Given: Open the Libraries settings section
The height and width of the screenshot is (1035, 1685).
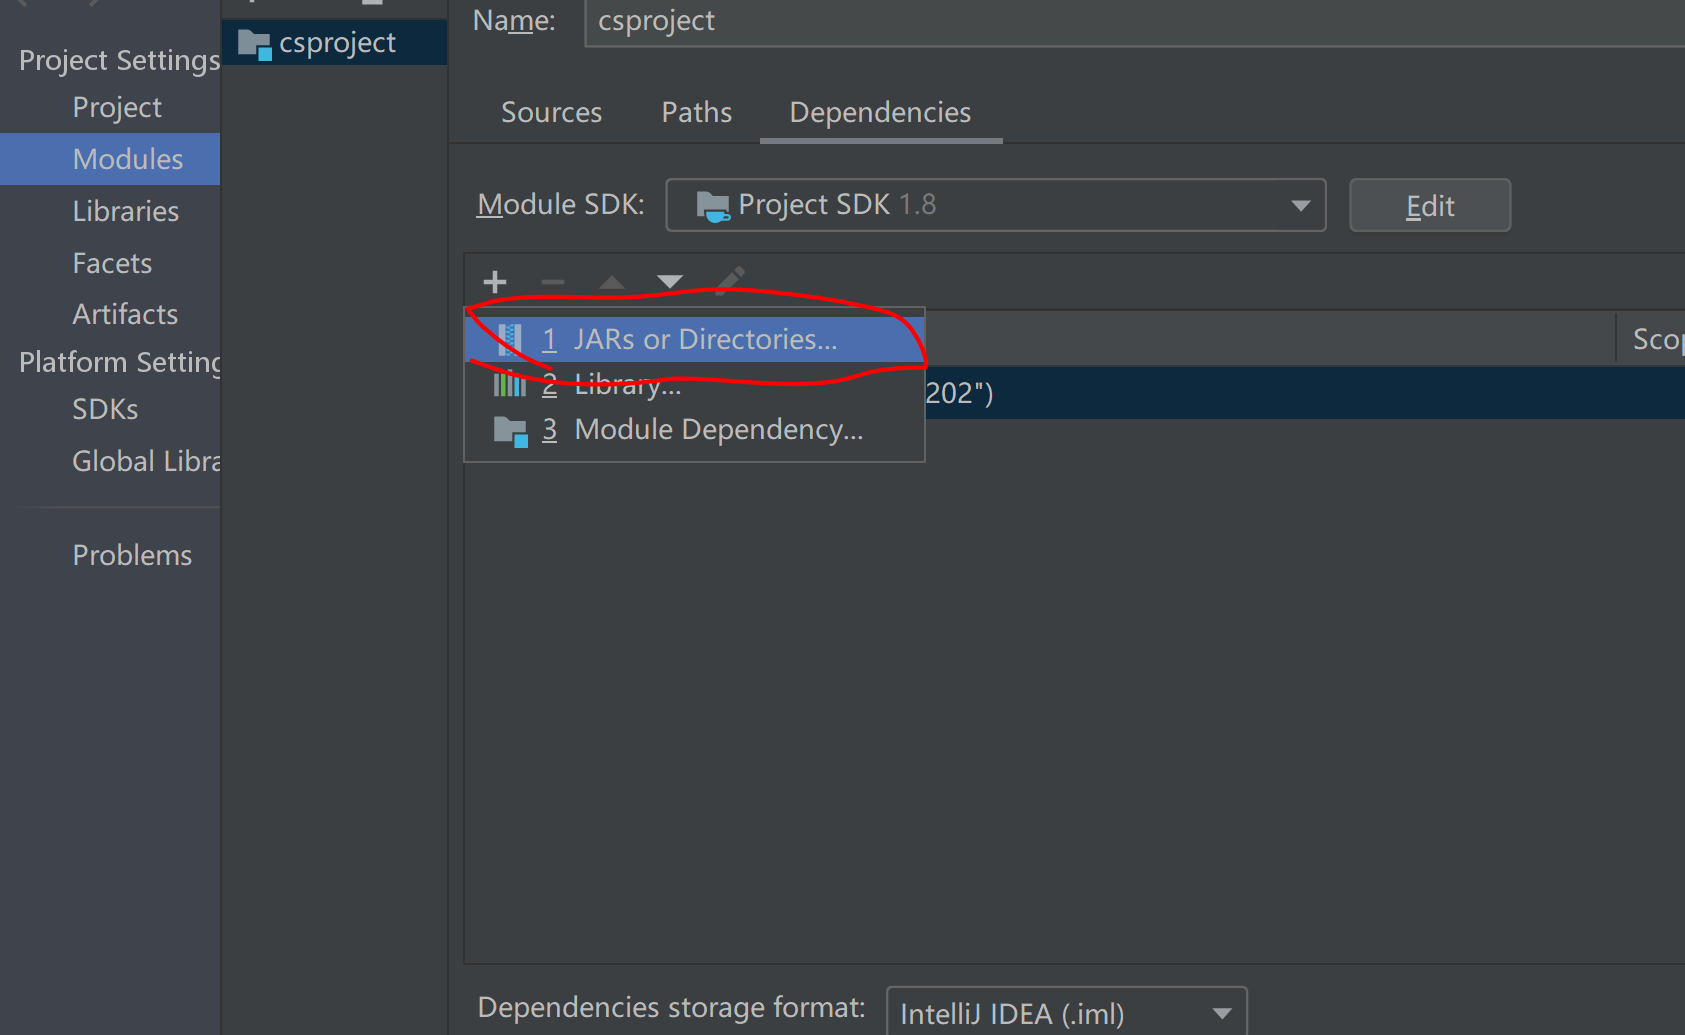Looking at the screenshot, I should point(126,211).
